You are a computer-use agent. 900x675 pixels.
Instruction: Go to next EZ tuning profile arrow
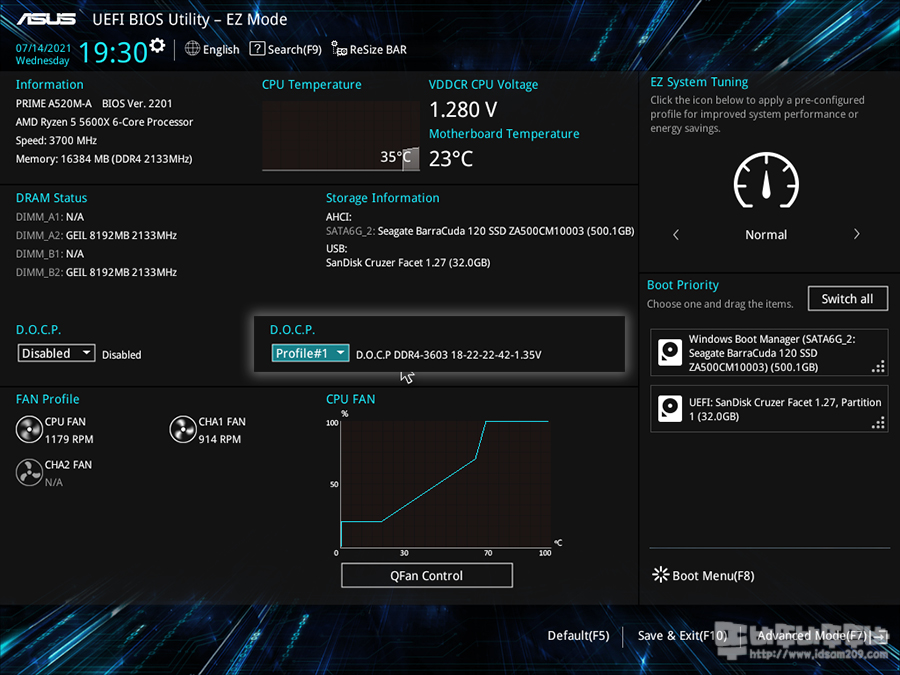[856, 234]
